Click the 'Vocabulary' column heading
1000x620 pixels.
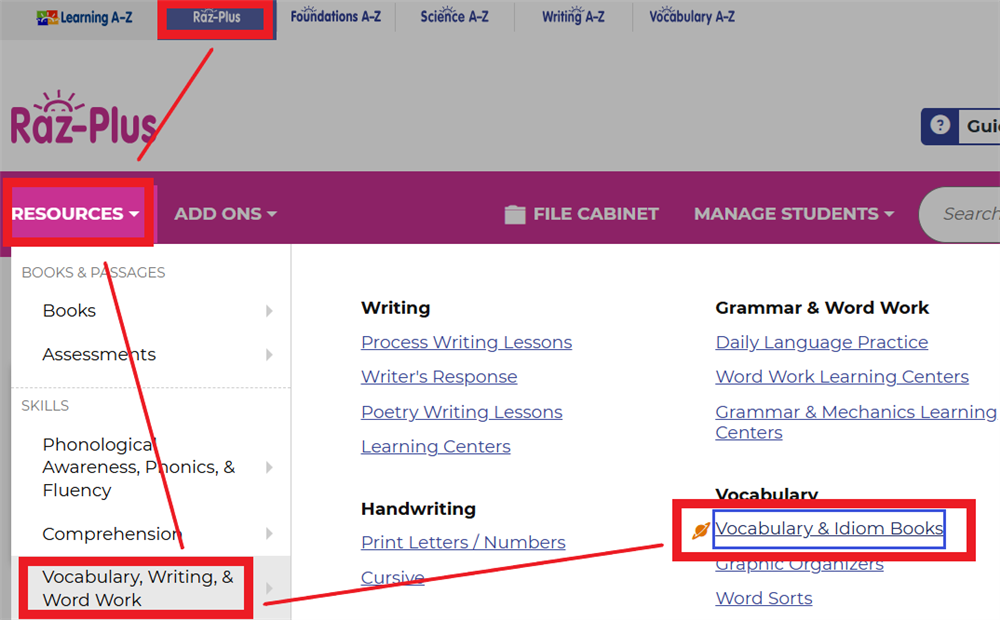pyautogui.click(x=767, y=494)
